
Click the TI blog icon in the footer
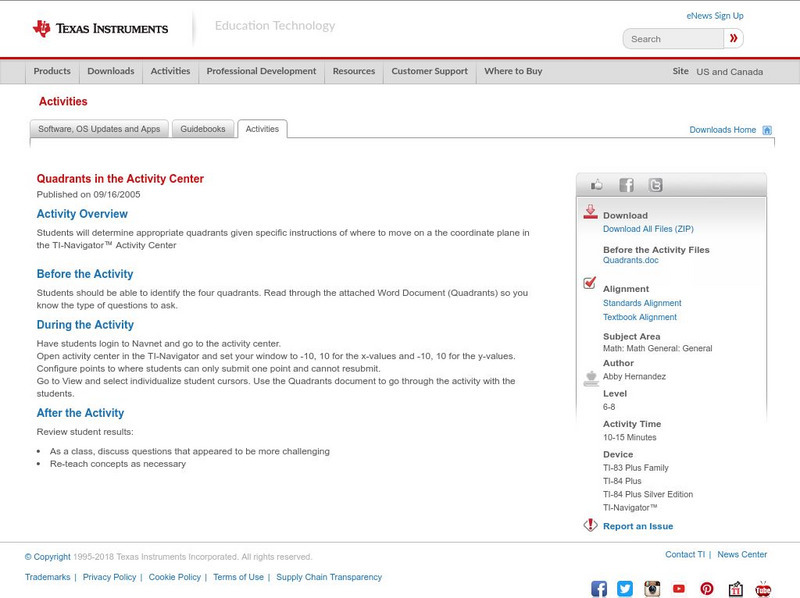(x=735, y=589)
